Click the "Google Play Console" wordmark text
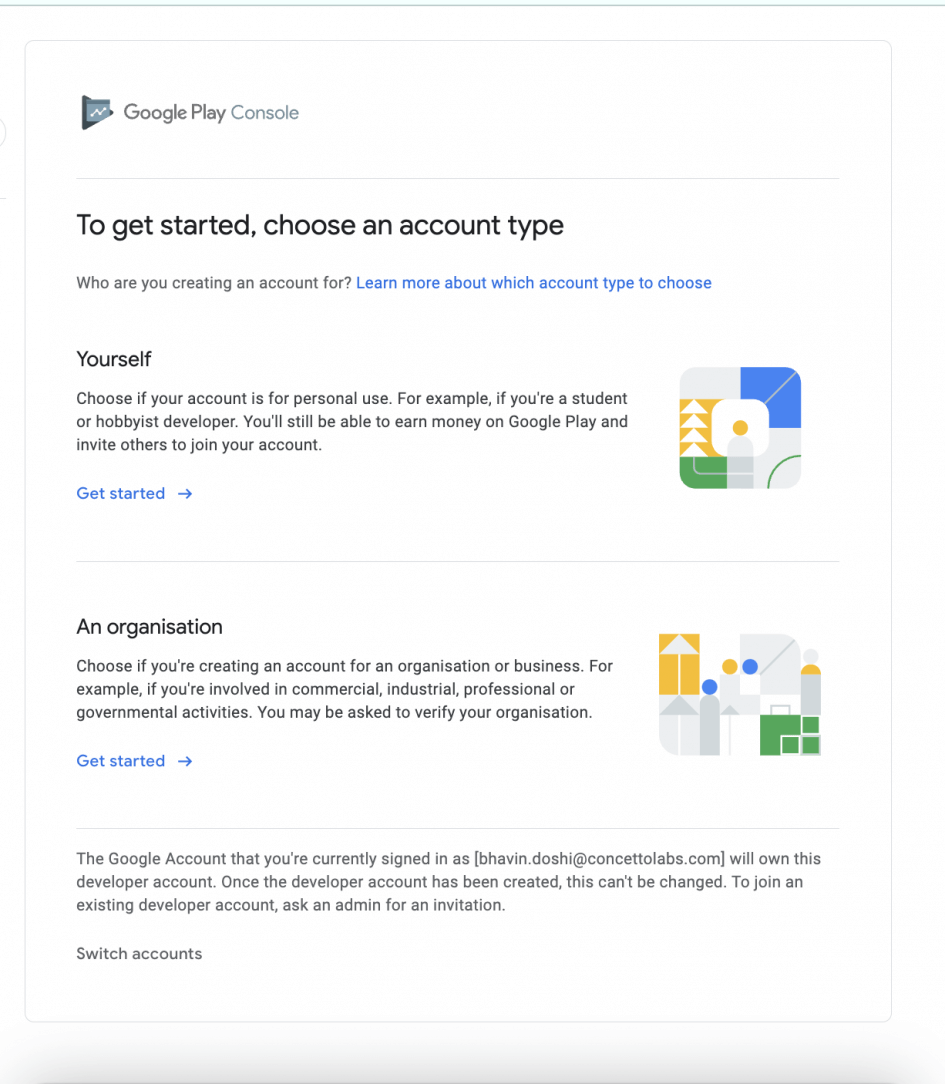 (211, 113)
